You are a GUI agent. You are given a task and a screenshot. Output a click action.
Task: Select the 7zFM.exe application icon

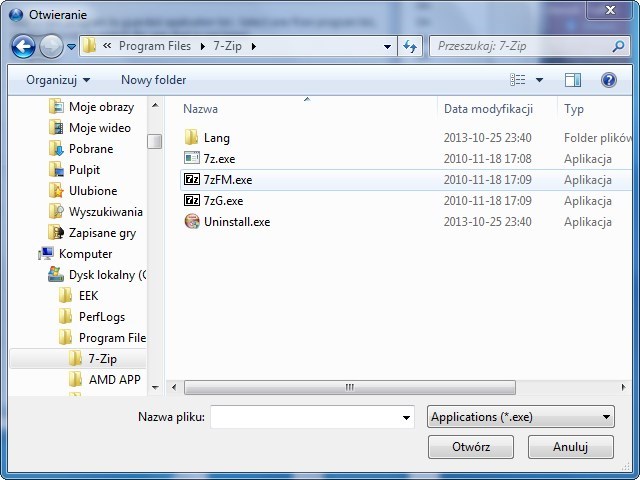point(191,179)
